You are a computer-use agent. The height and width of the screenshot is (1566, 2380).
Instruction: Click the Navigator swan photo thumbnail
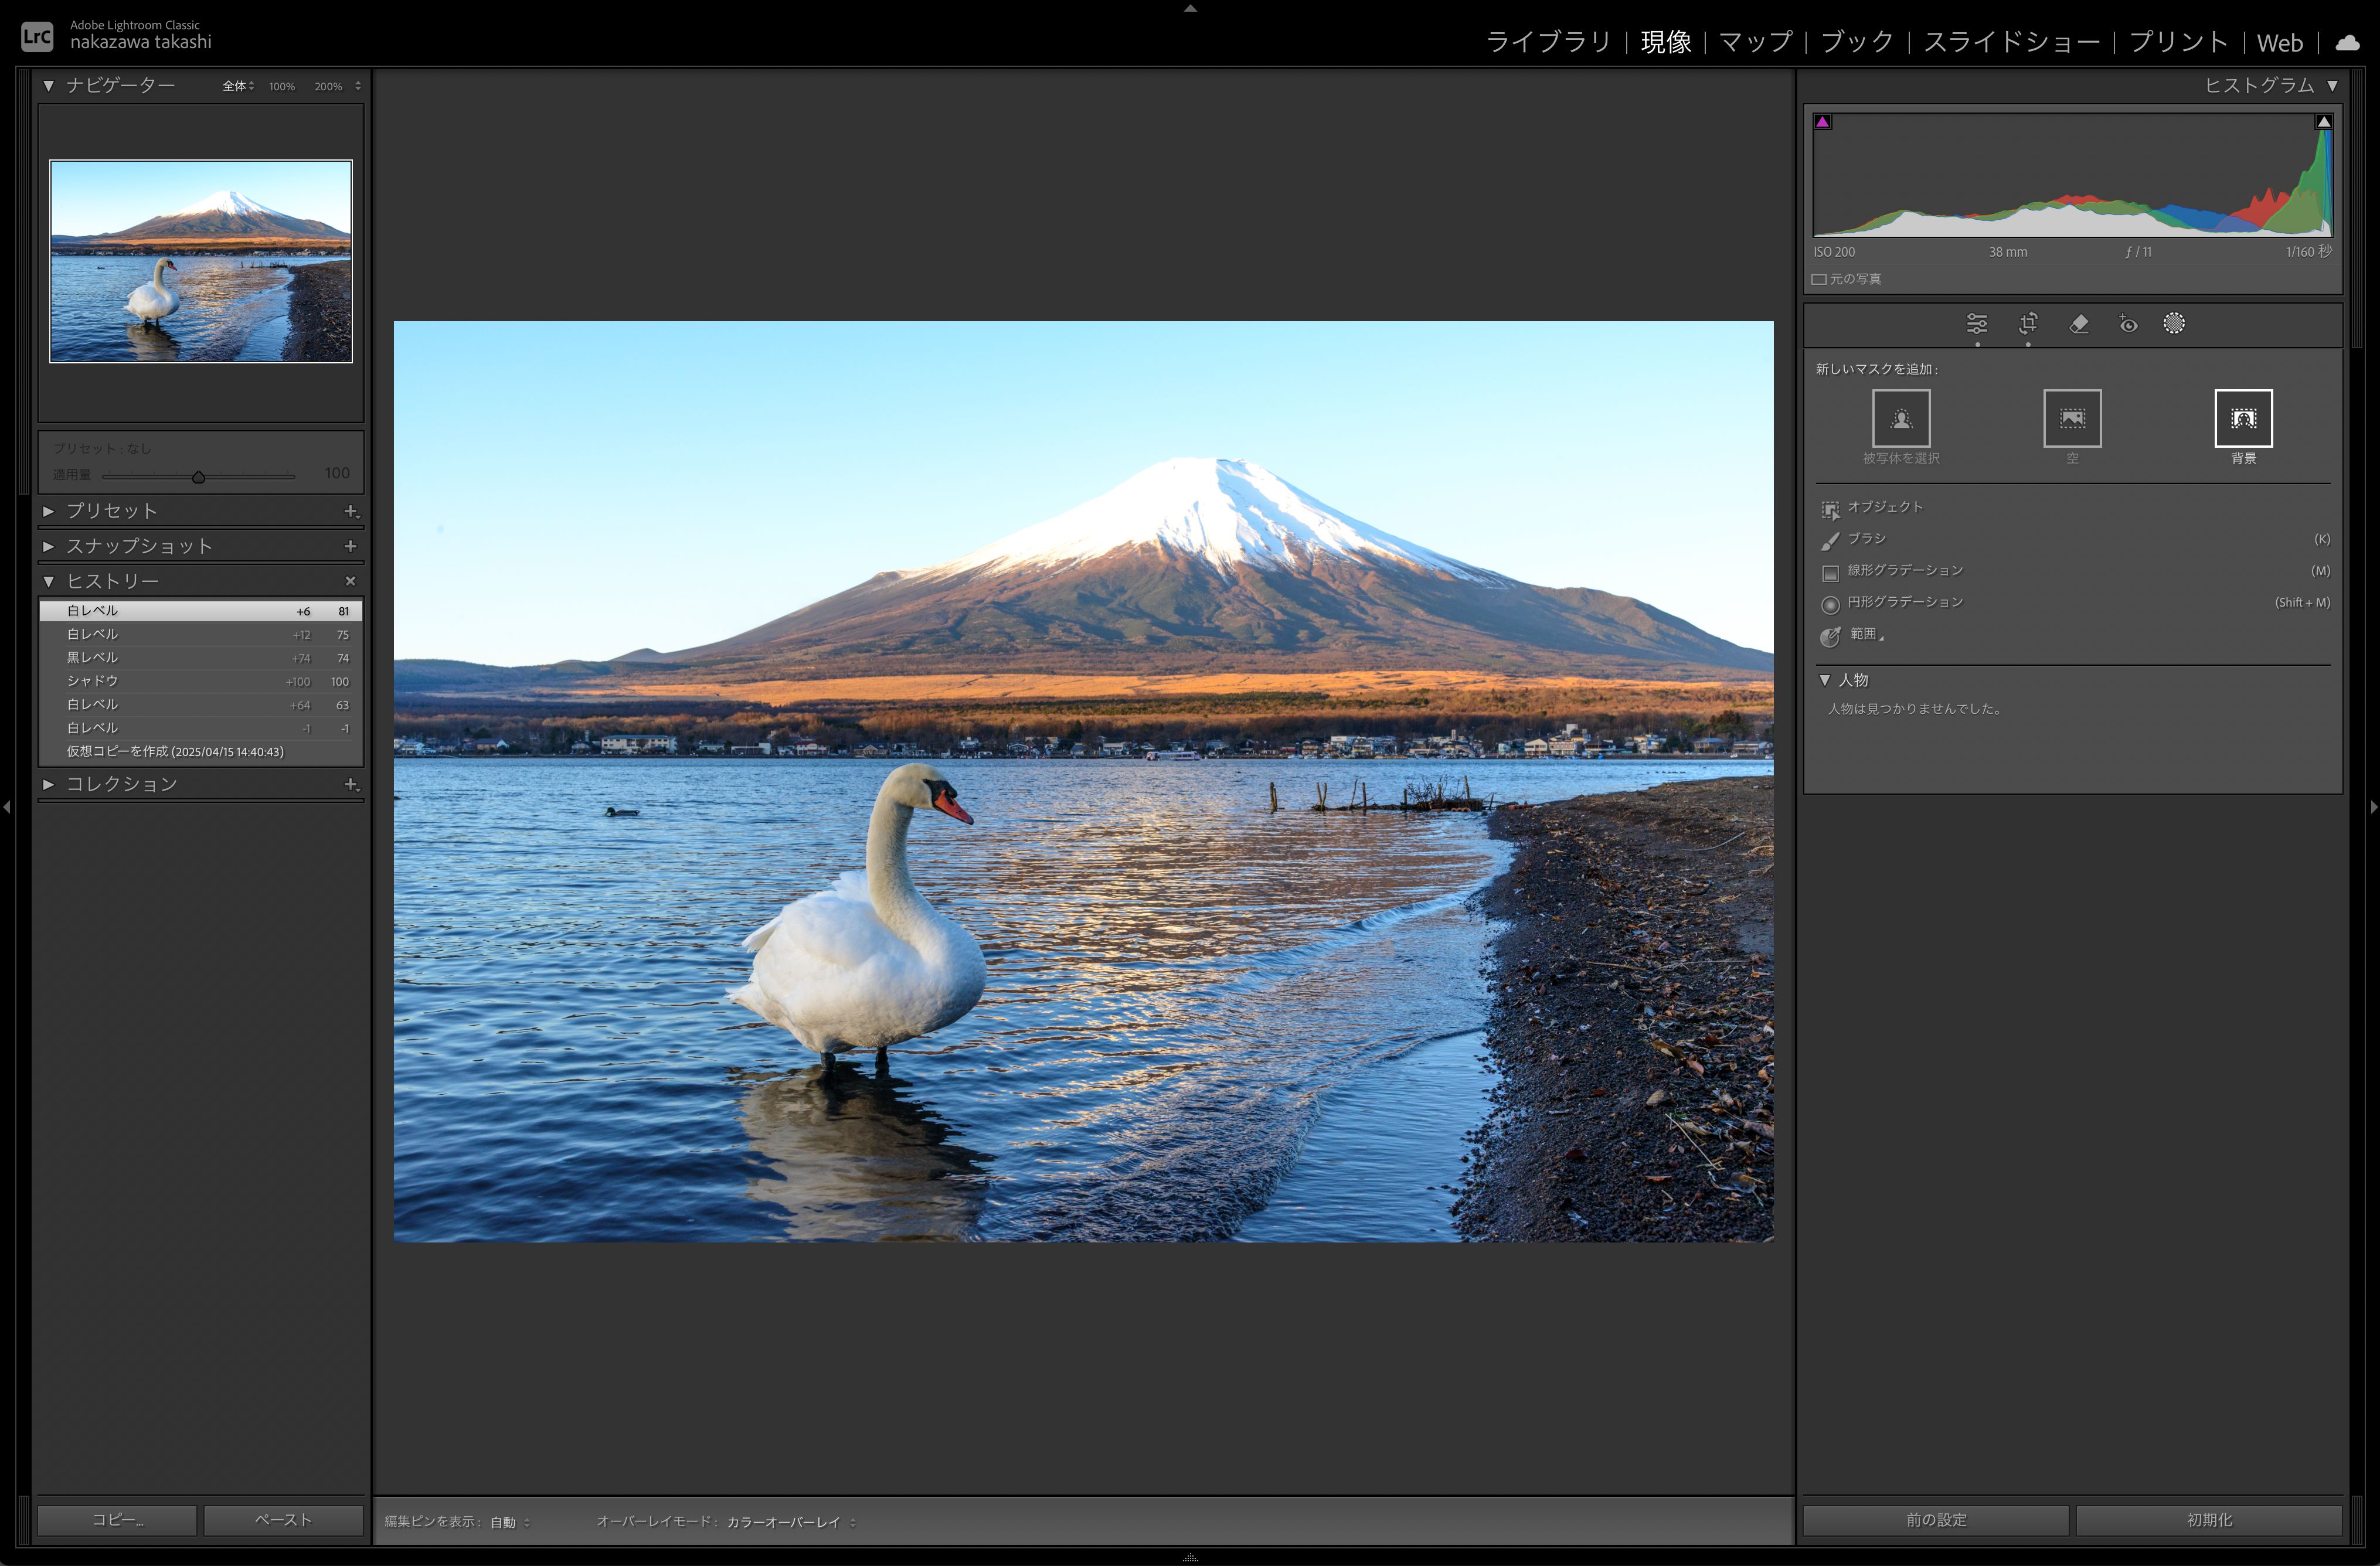click(201, 262)
